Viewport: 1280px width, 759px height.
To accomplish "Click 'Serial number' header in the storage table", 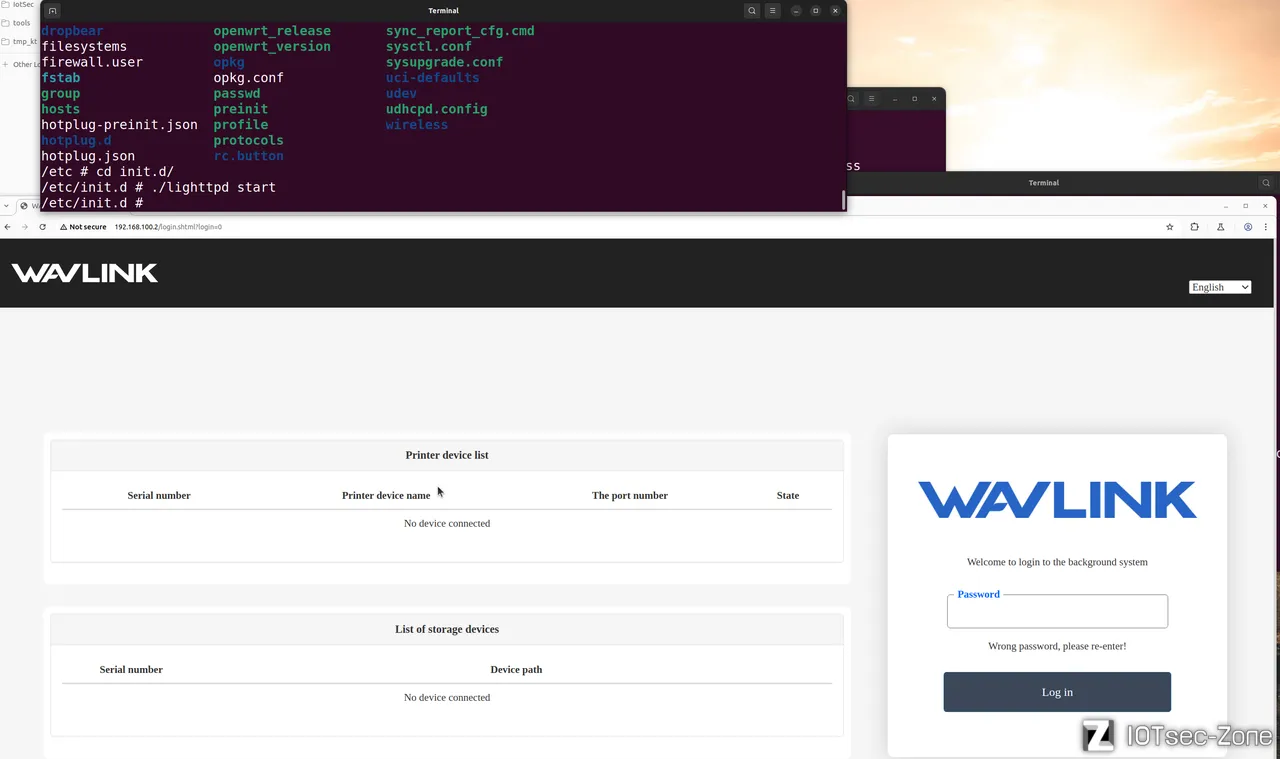I will (x=131, y=669).
